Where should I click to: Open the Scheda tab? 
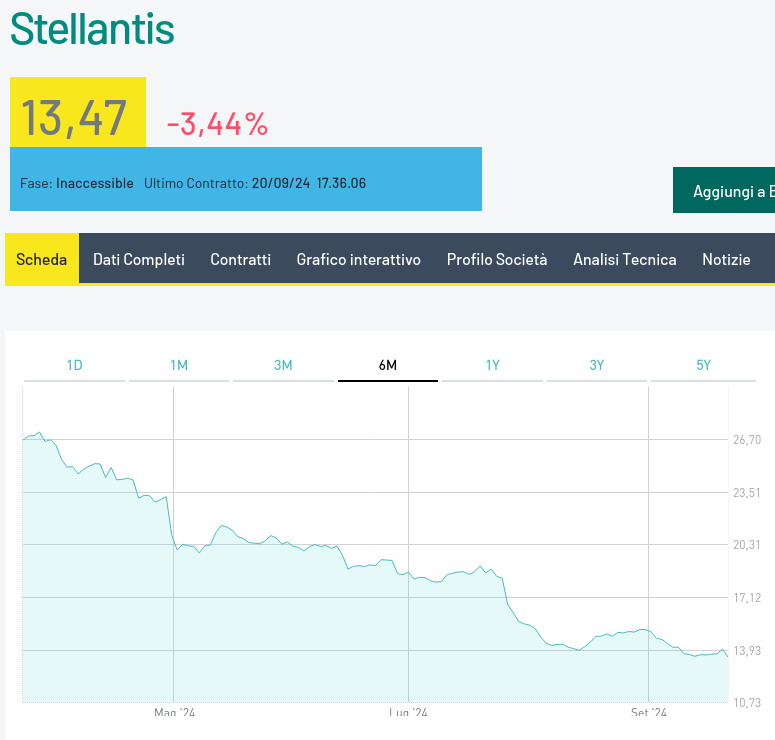(42, 259)
